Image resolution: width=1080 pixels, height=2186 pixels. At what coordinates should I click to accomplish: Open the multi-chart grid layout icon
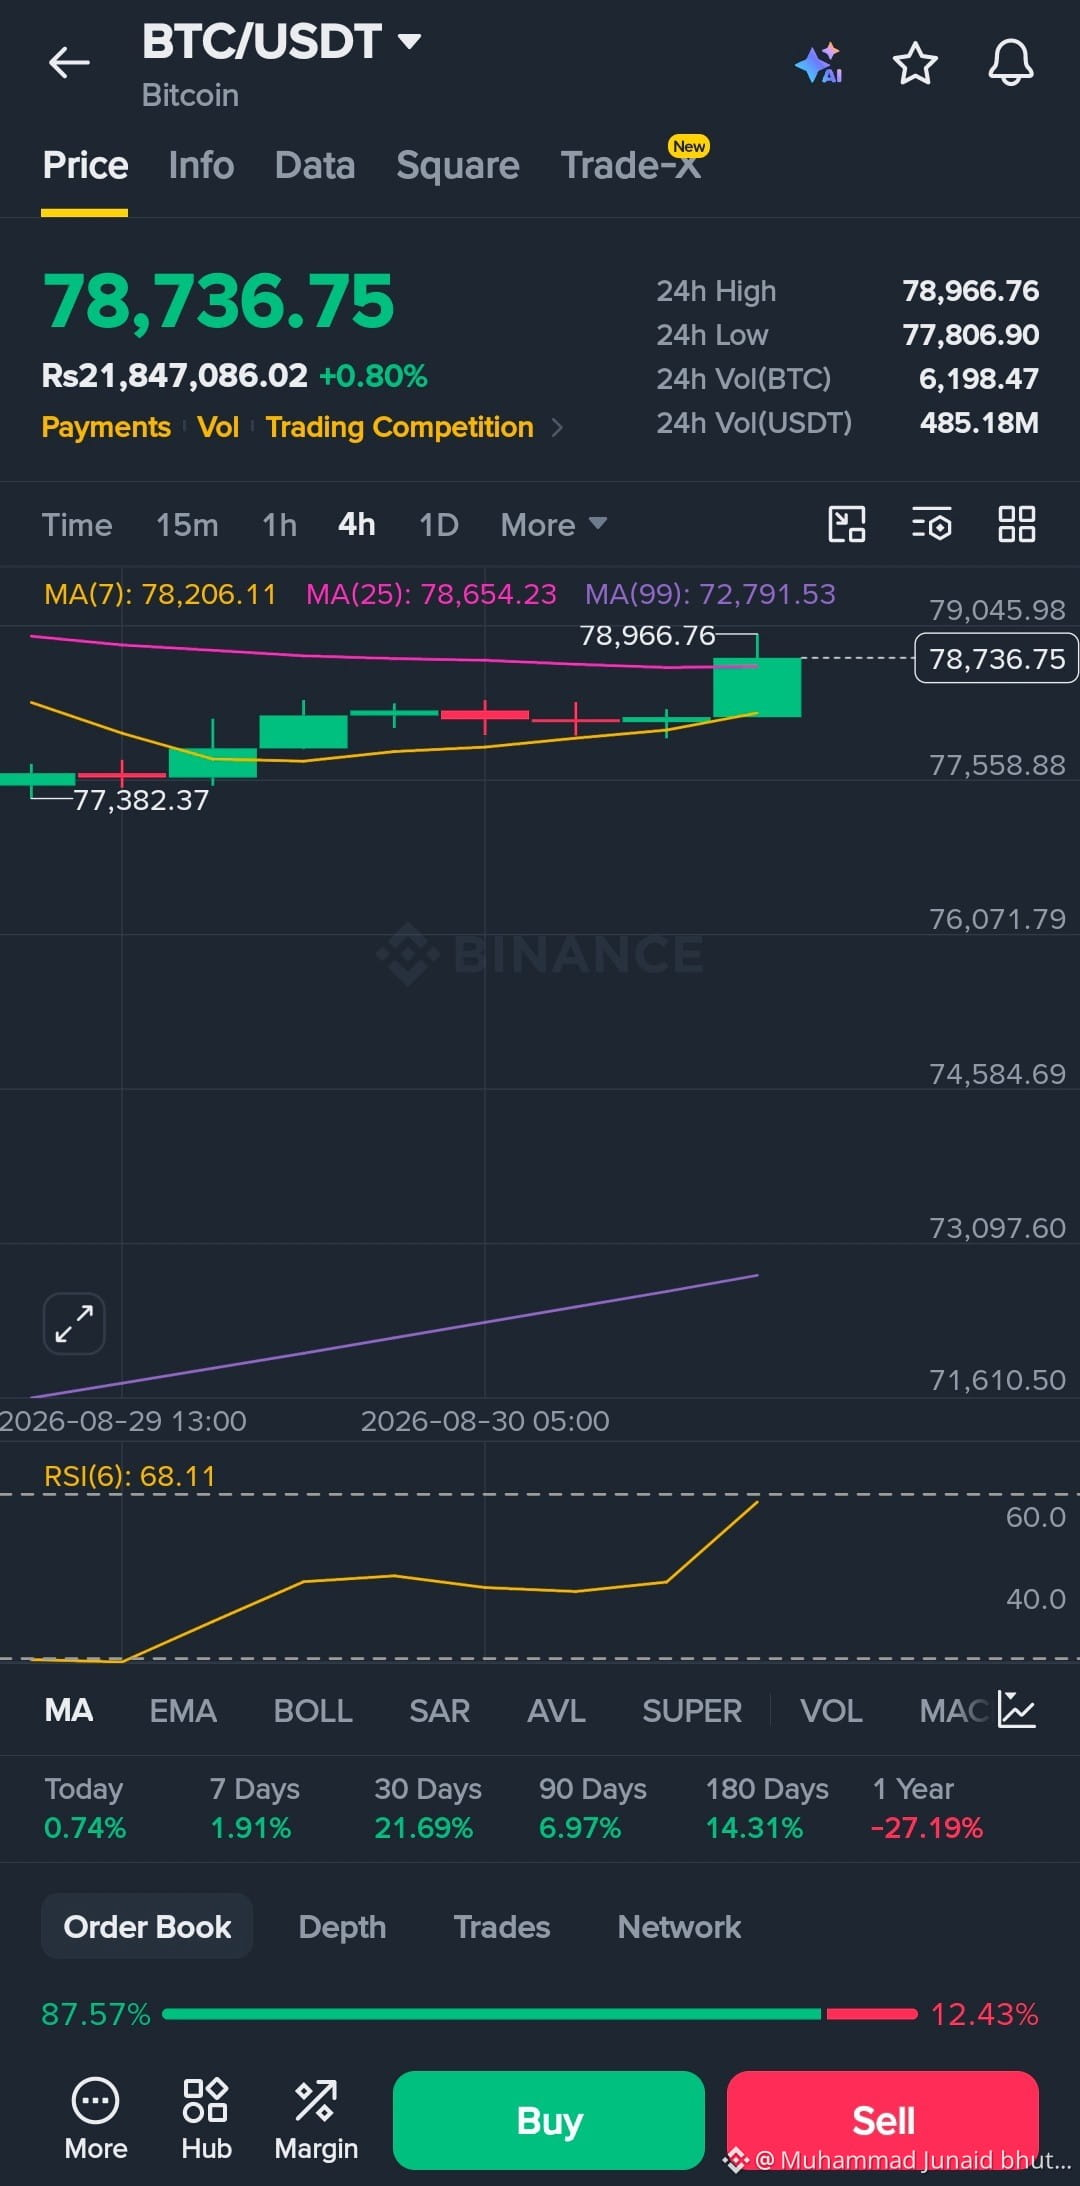[1017, 524]
